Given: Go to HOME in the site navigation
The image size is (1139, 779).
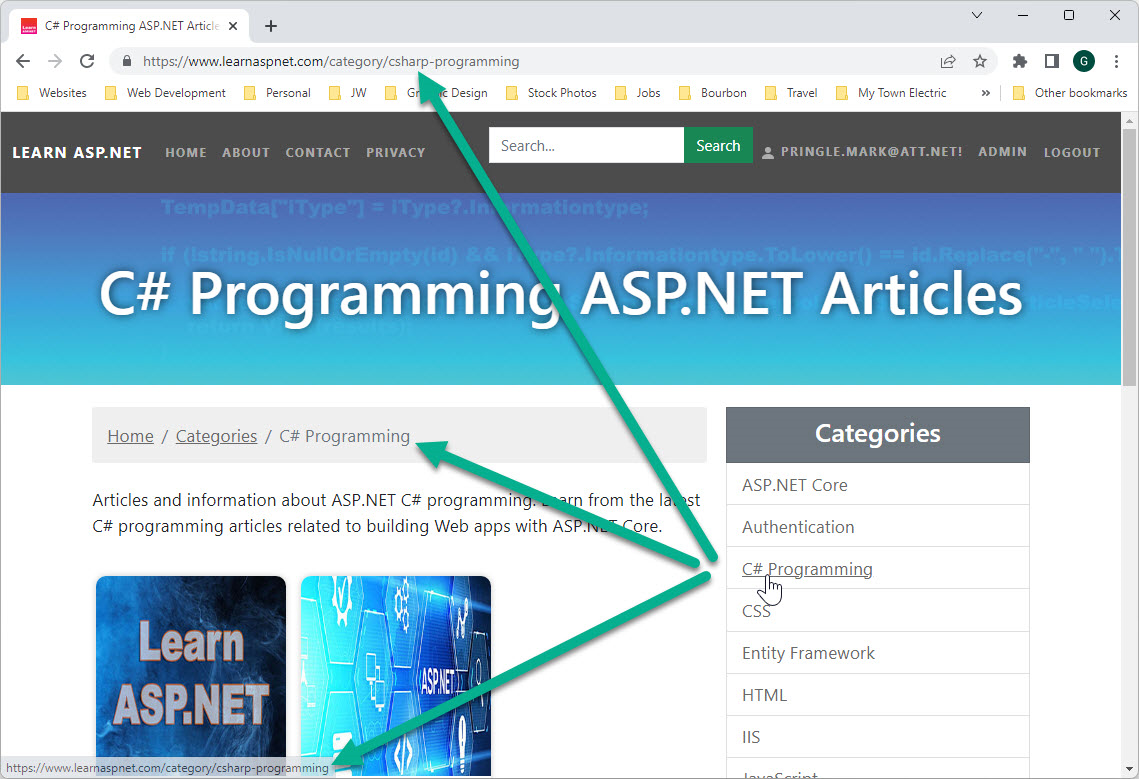Looking at the screenshot, I should point(186,153).
